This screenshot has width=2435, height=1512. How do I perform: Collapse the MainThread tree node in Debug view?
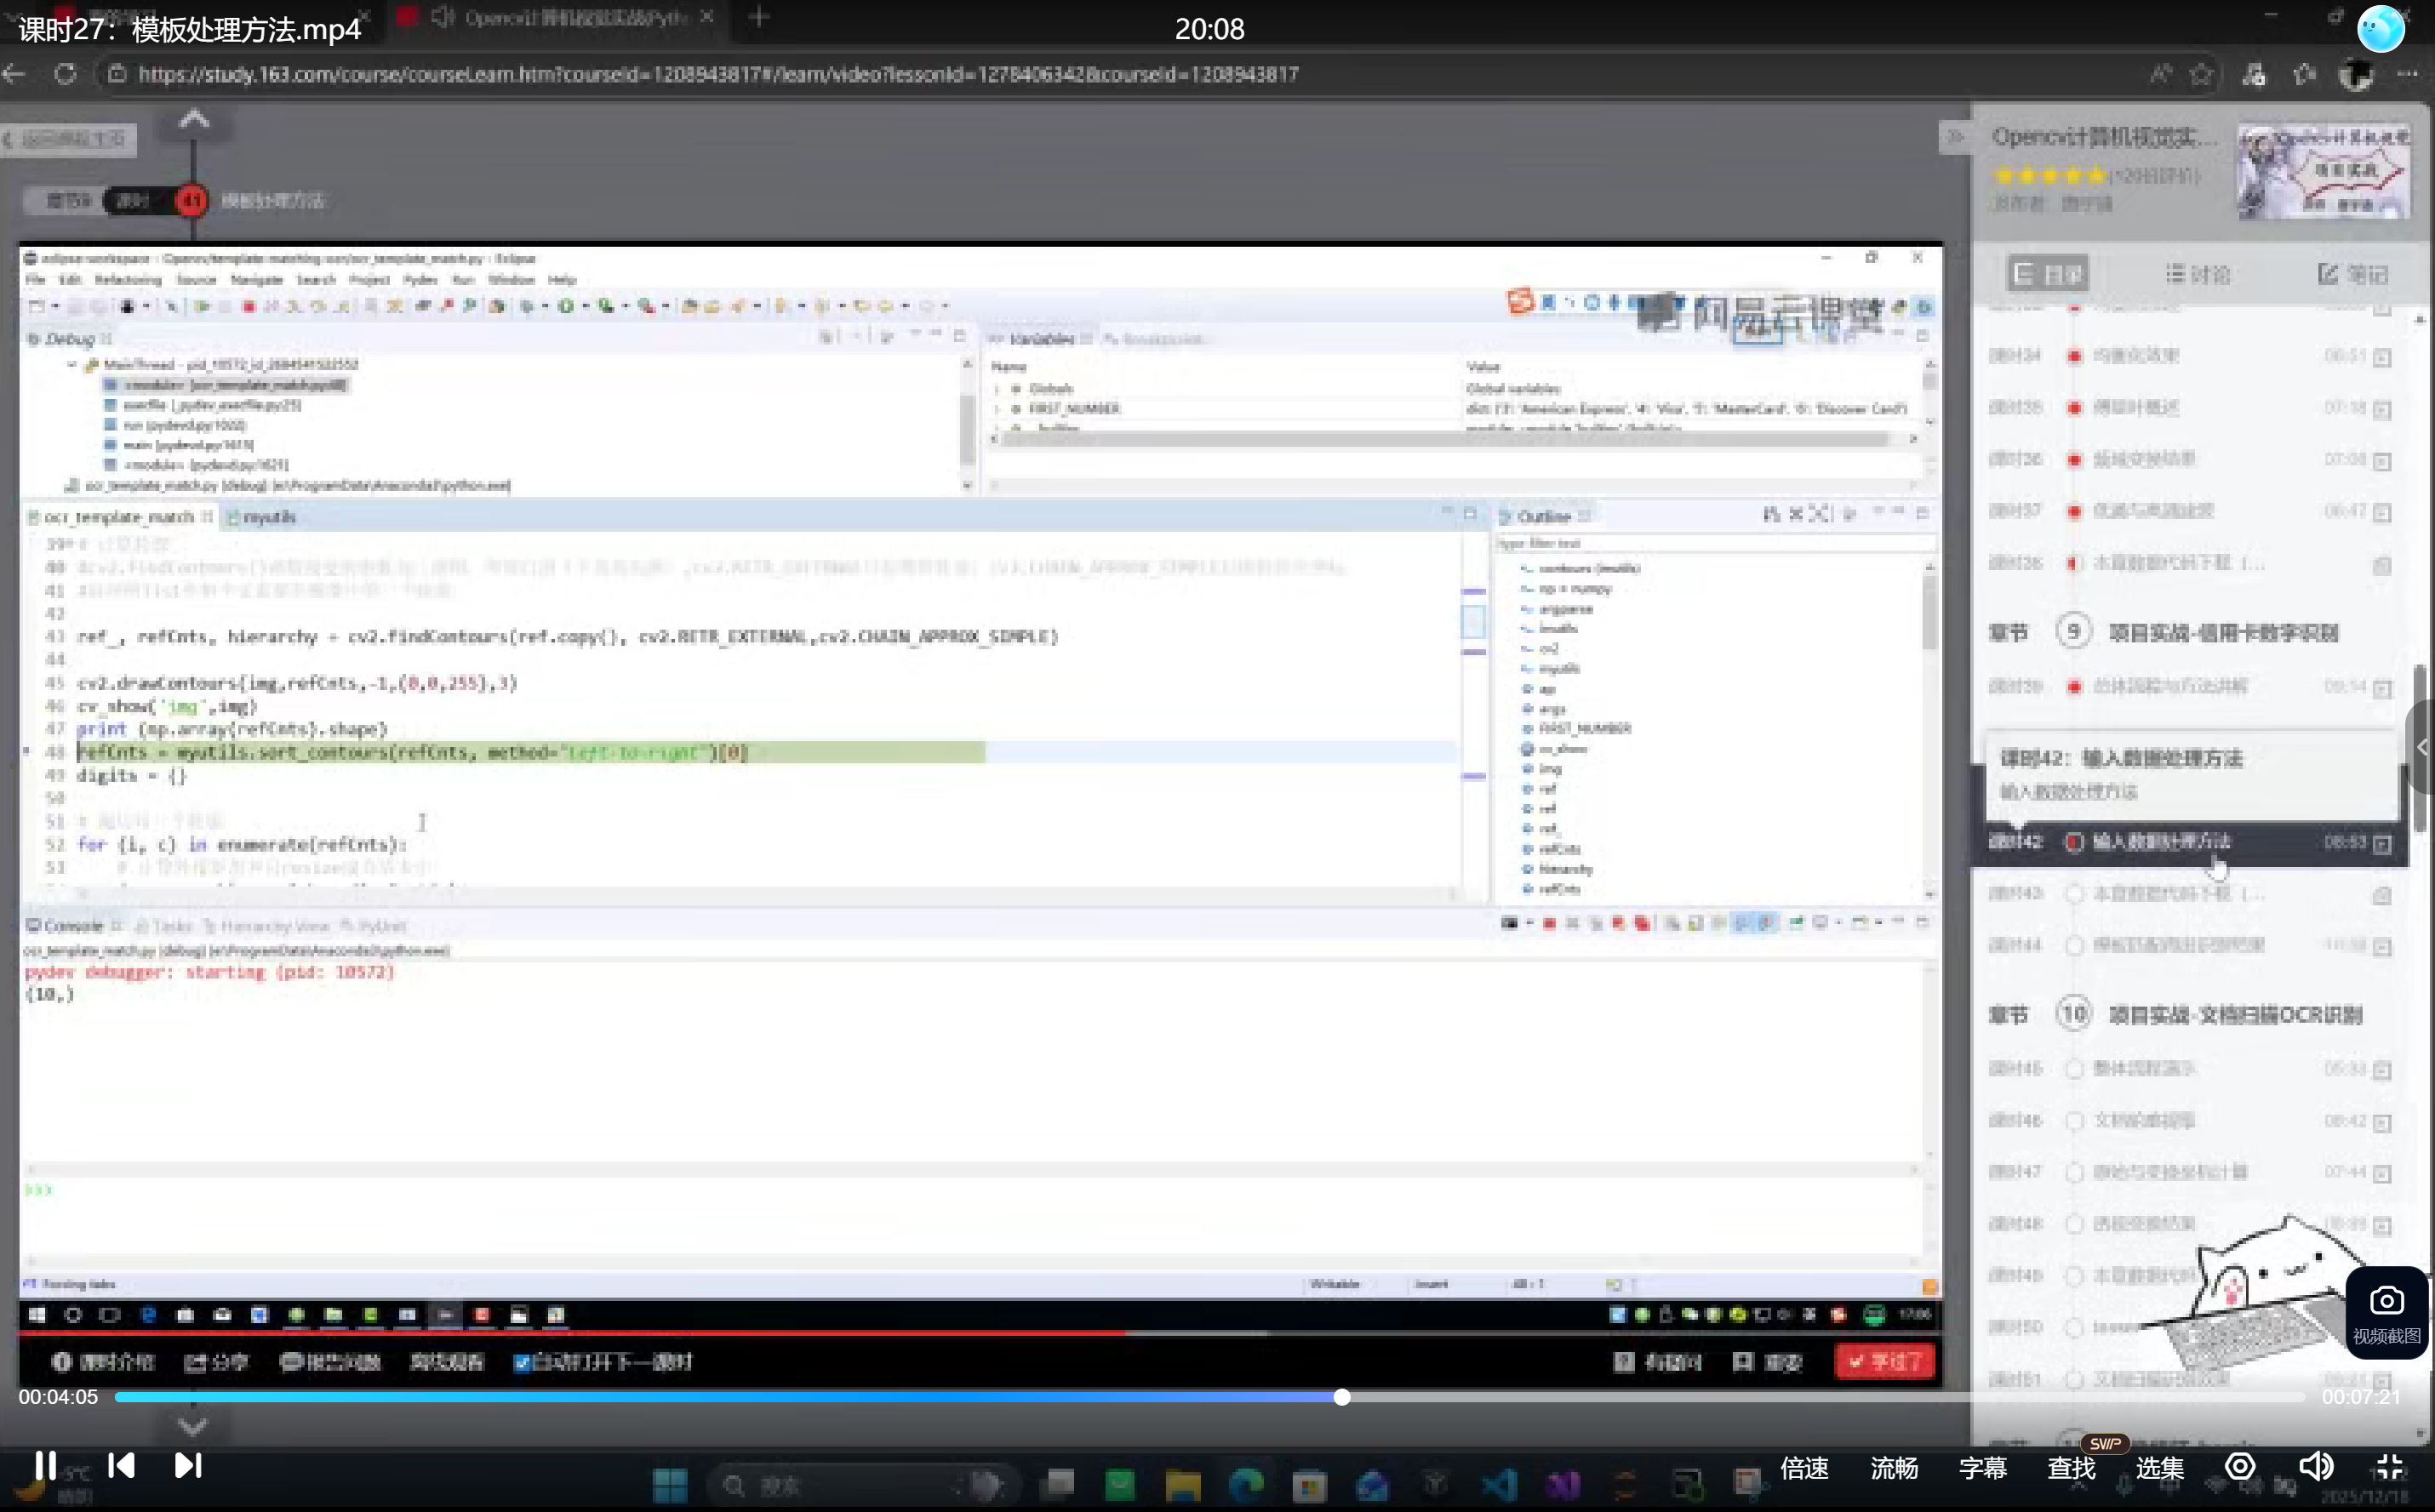[72, 365]
